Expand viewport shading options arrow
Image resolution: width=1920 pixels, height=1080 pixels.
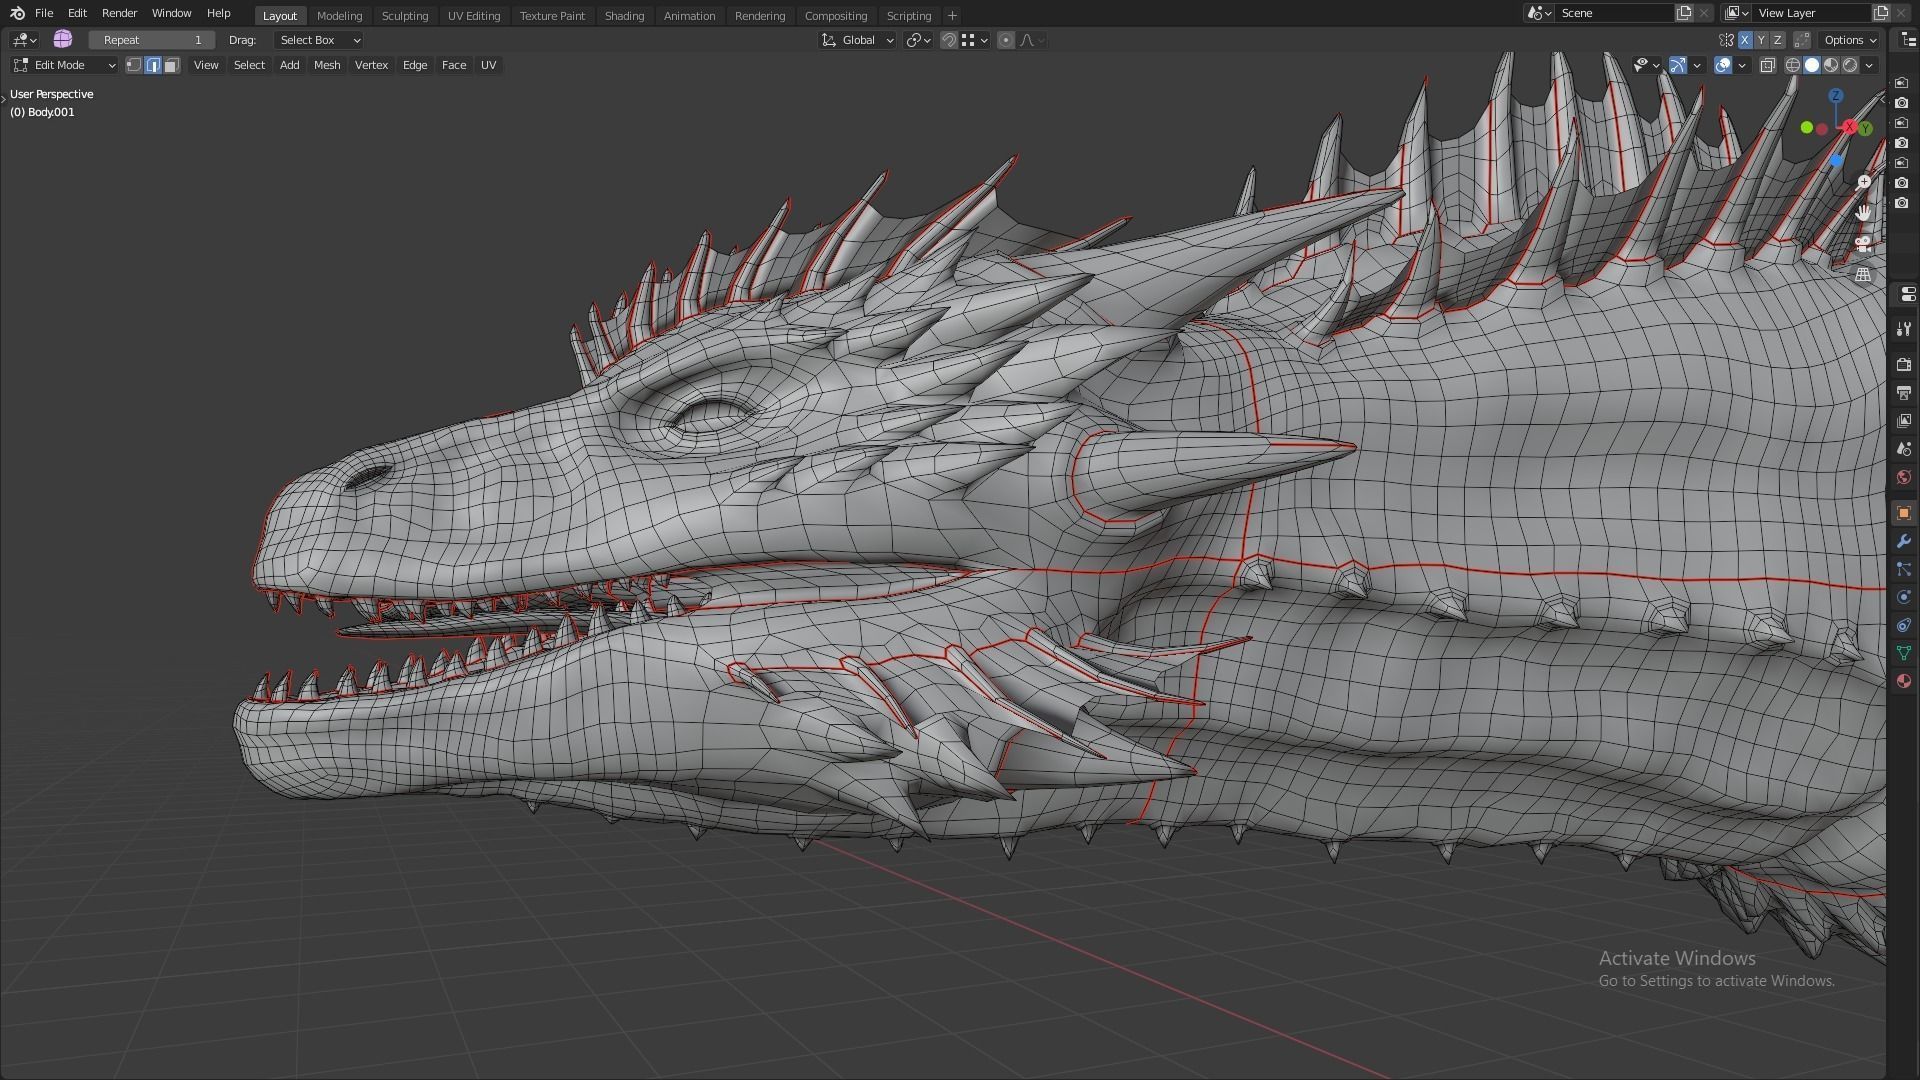point(1869,65)
